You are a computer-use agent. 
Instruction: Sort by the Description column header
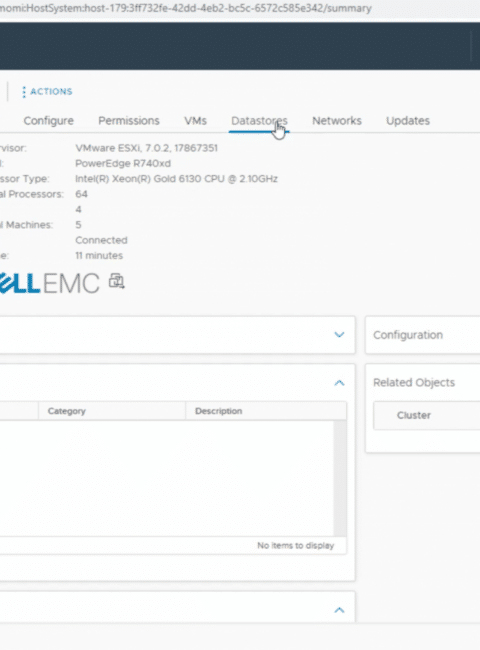266,411
